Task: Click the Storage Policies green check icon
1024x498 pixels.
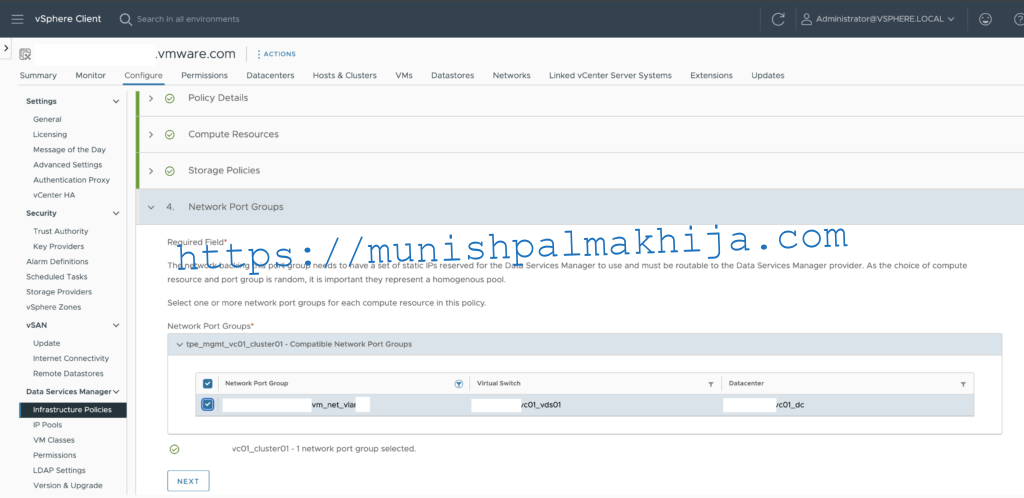Action: coord(170,171)
